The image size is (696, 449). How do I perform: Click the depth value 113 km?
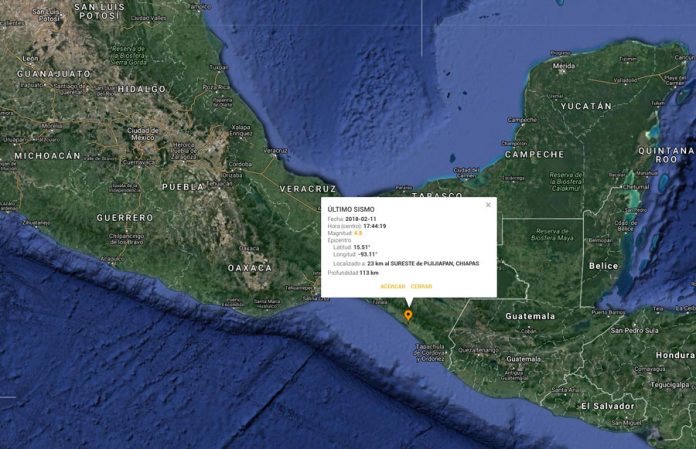point(369,273)
